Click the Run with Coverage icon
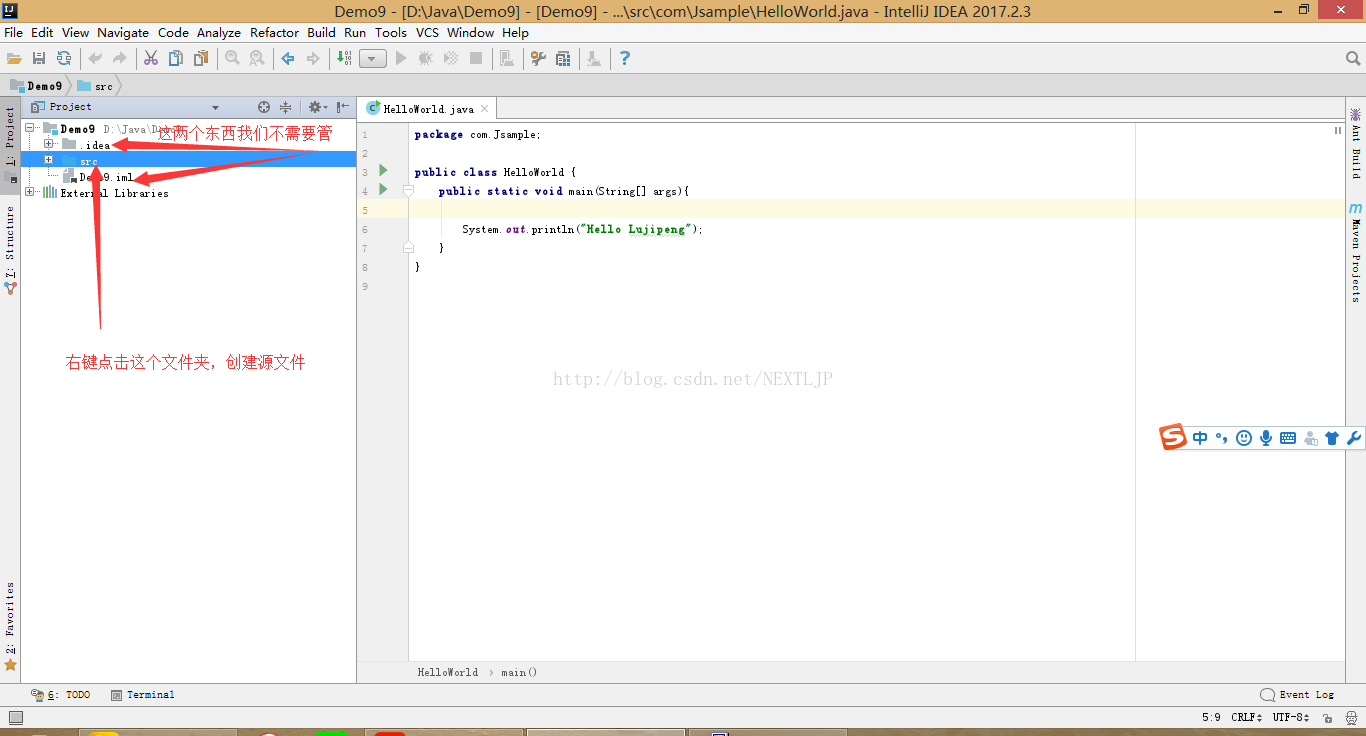The image size is (1366, 736). [x=451, y=58]
